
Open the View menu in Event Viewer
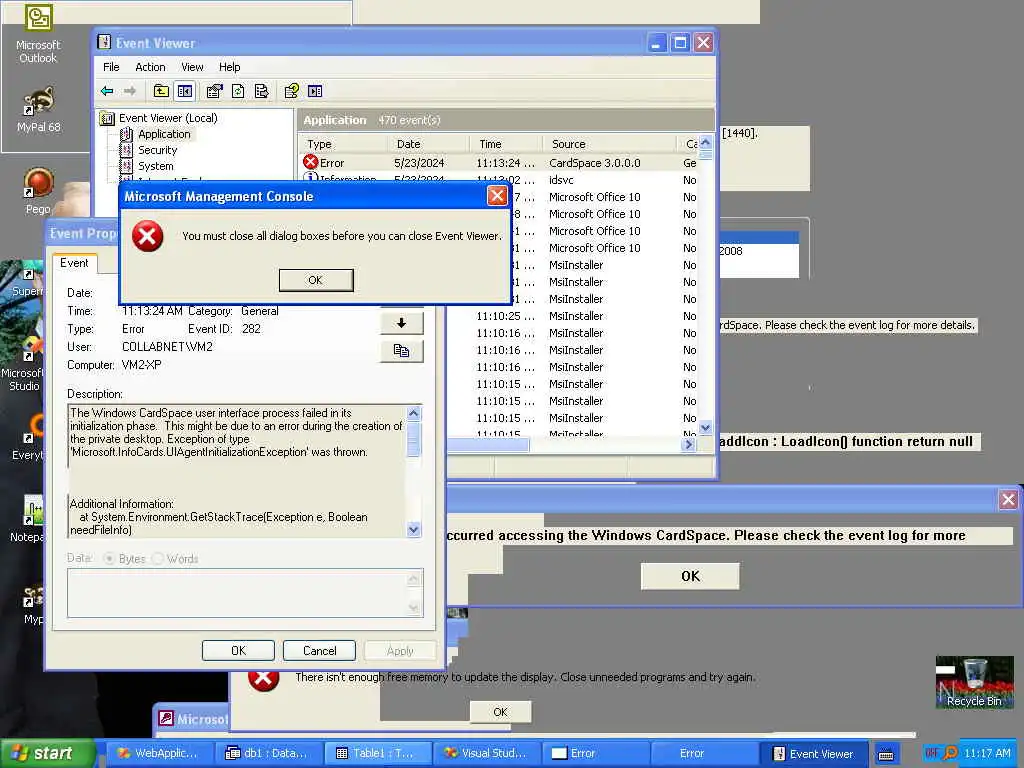[x=192, y=67]
